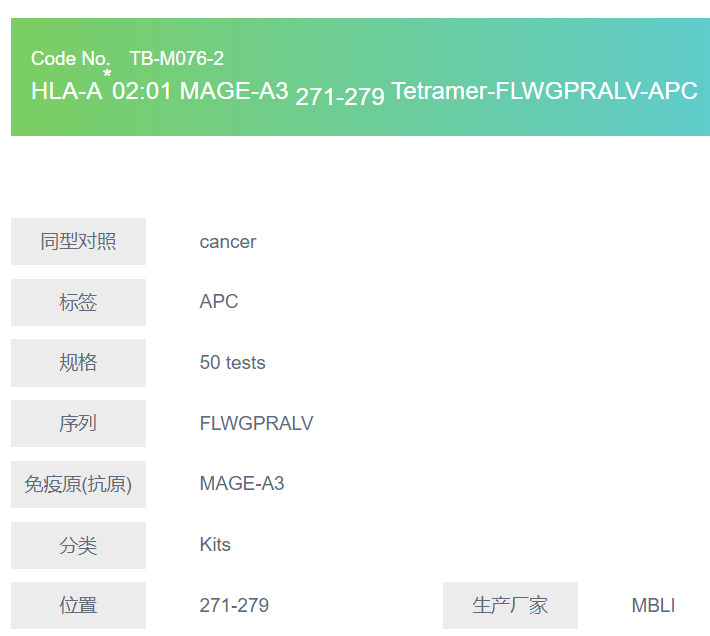Select the 规格 label cell

(78, 363)
